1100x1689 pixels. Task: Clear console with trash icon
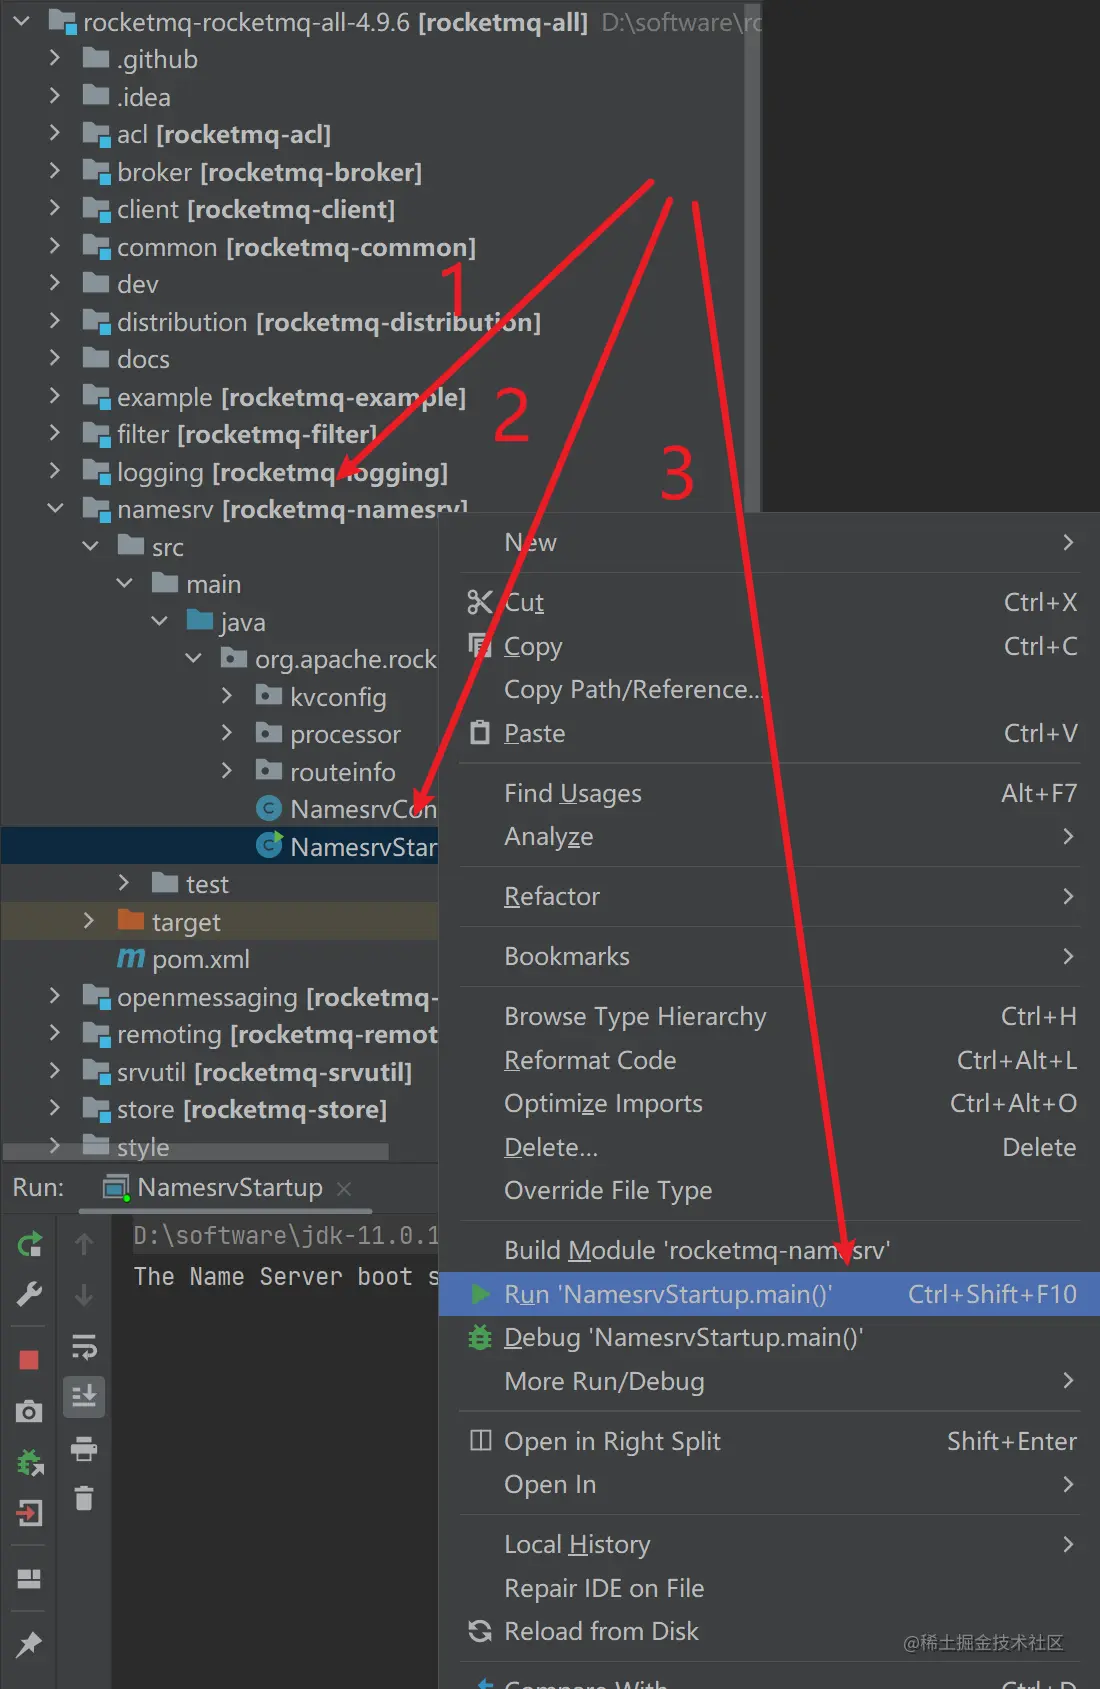84,1498
